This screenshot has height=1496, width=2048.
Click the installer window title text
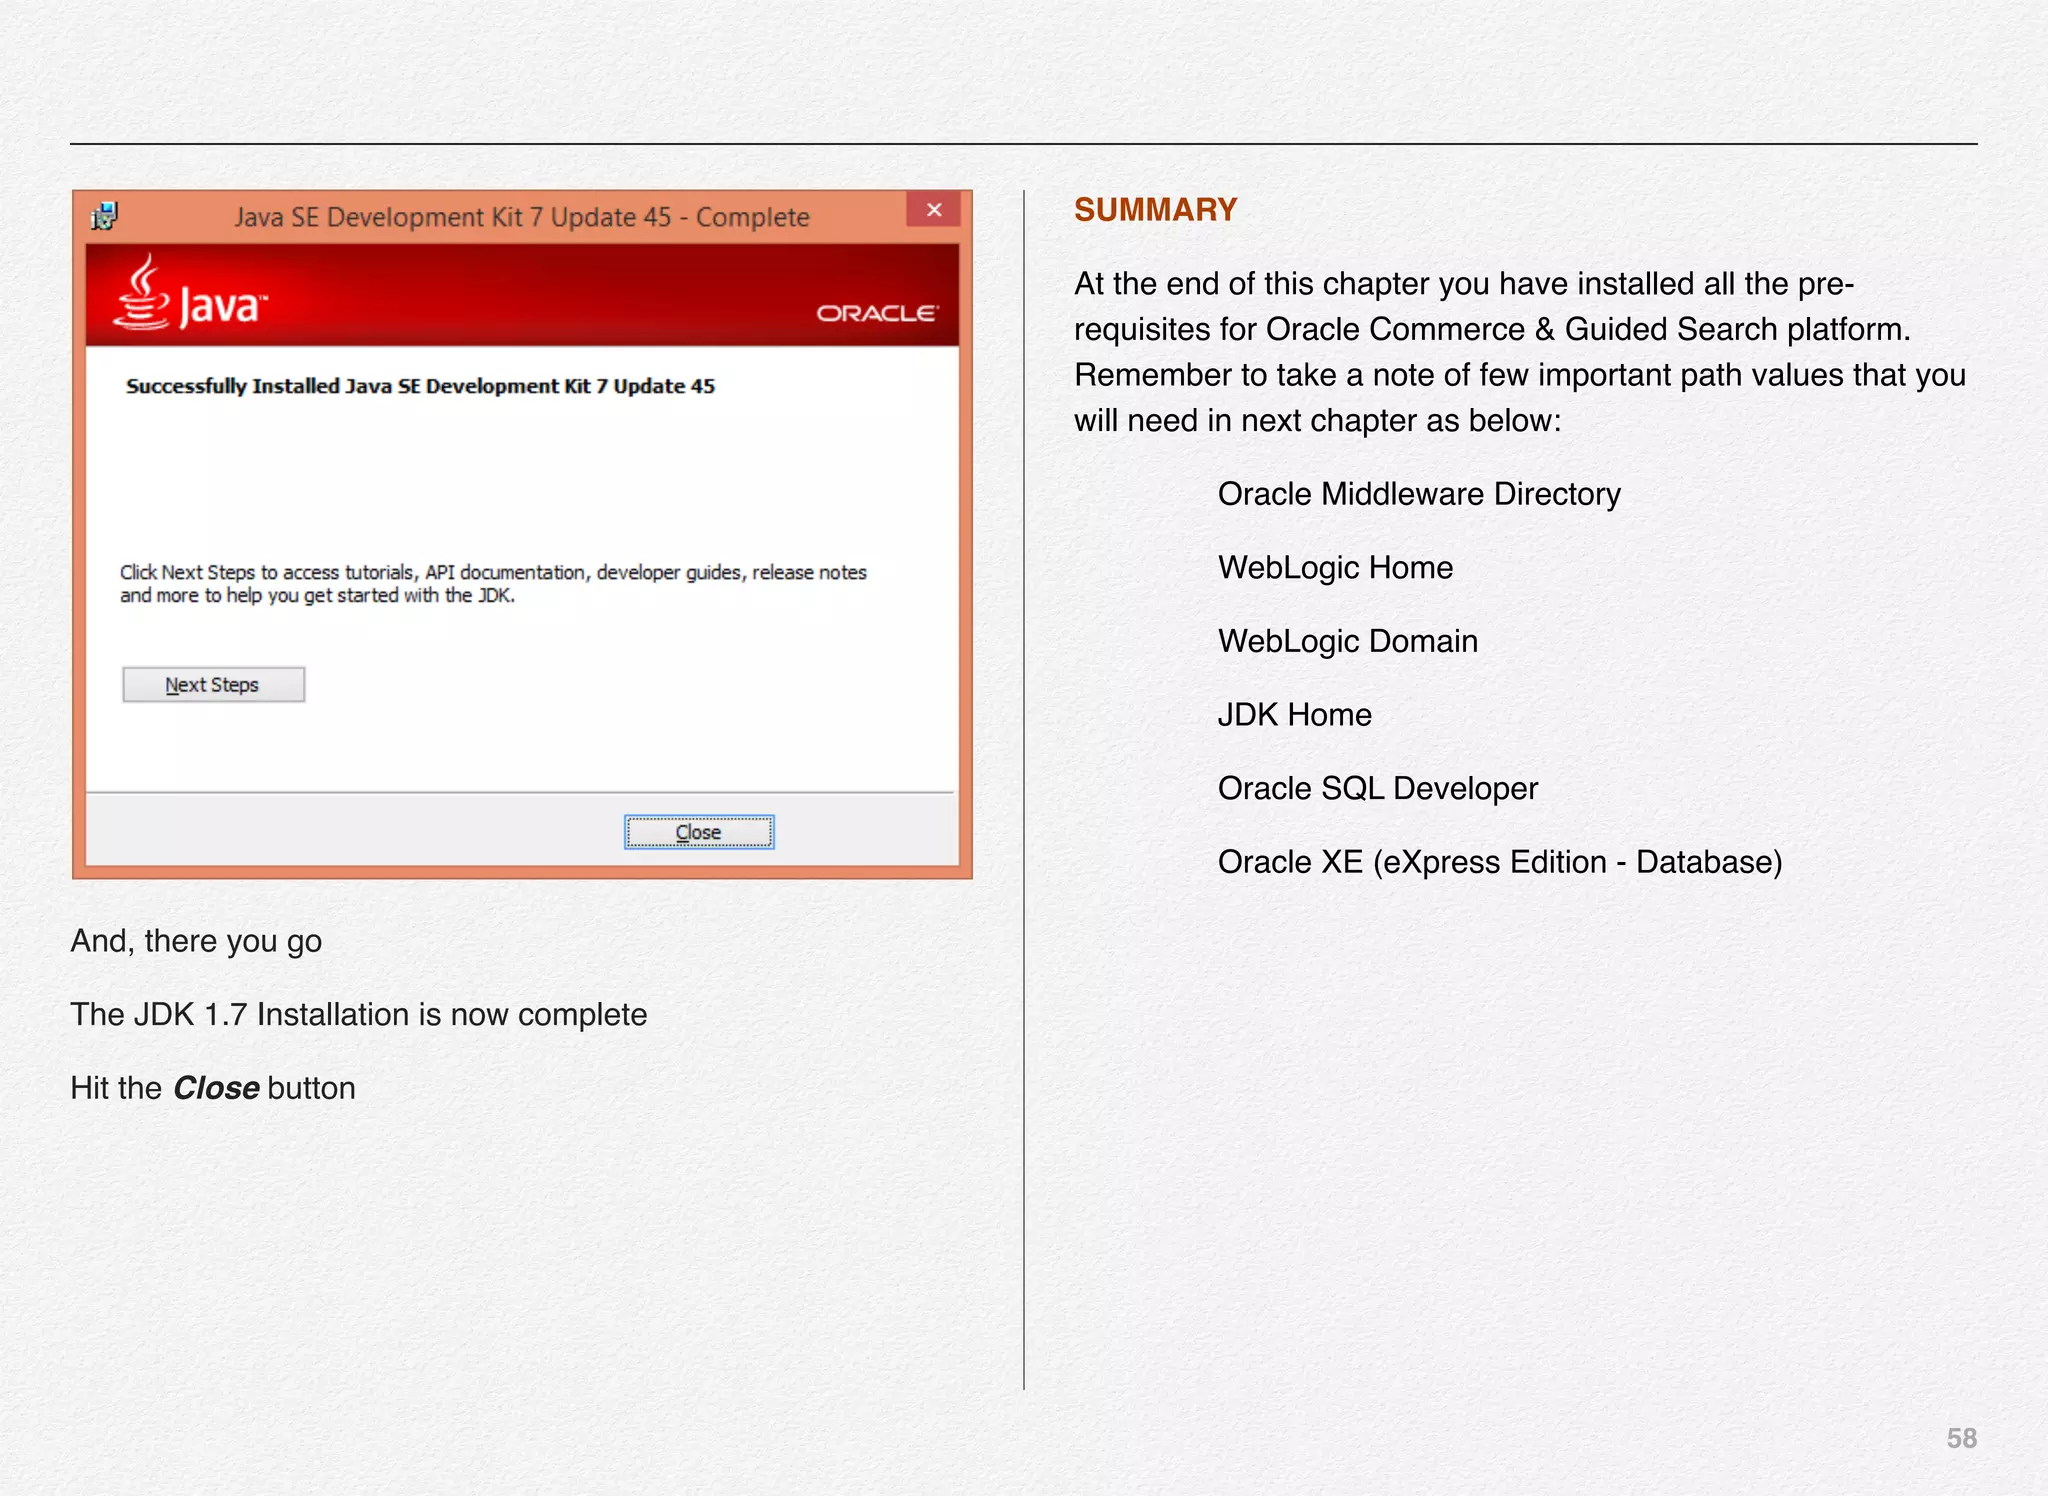522,217
